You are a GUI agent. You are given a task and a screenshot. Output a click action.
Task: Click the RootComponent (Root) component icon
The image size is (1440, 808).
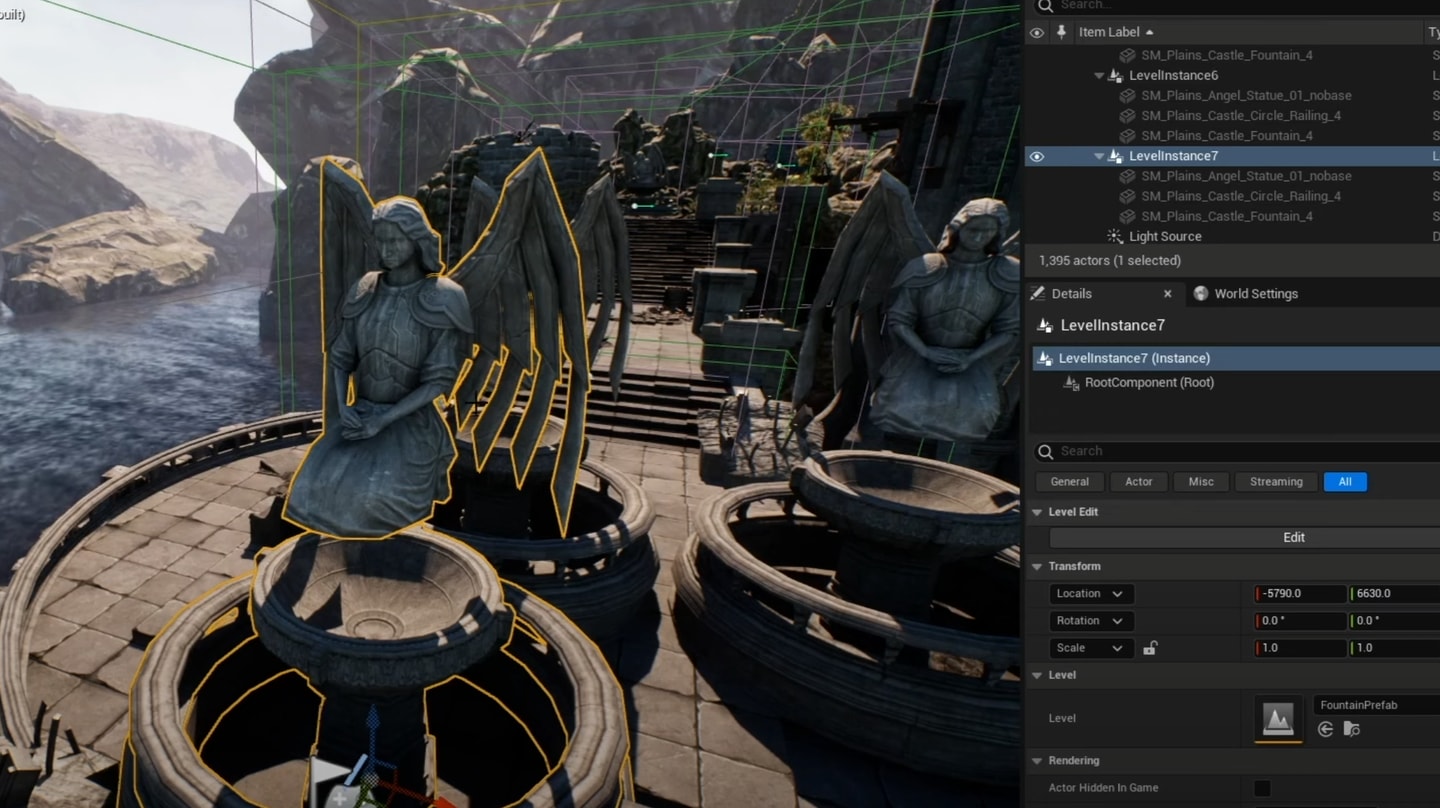1071,382
